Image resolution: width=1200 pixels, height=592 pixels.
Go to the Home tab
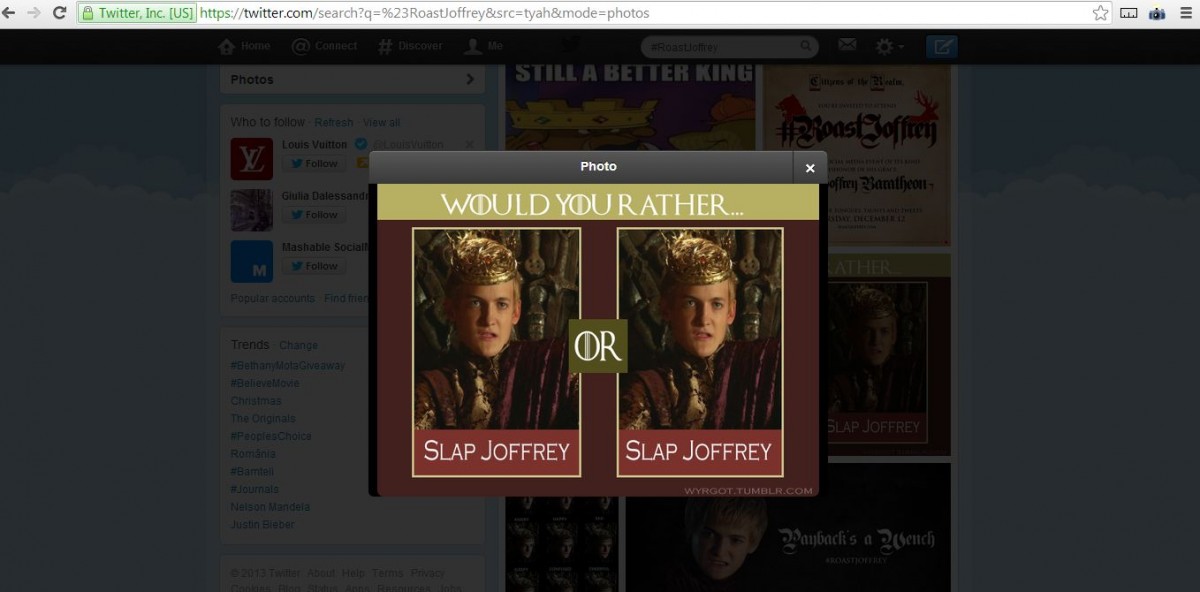pyautogui.click(x=244, y=46)
